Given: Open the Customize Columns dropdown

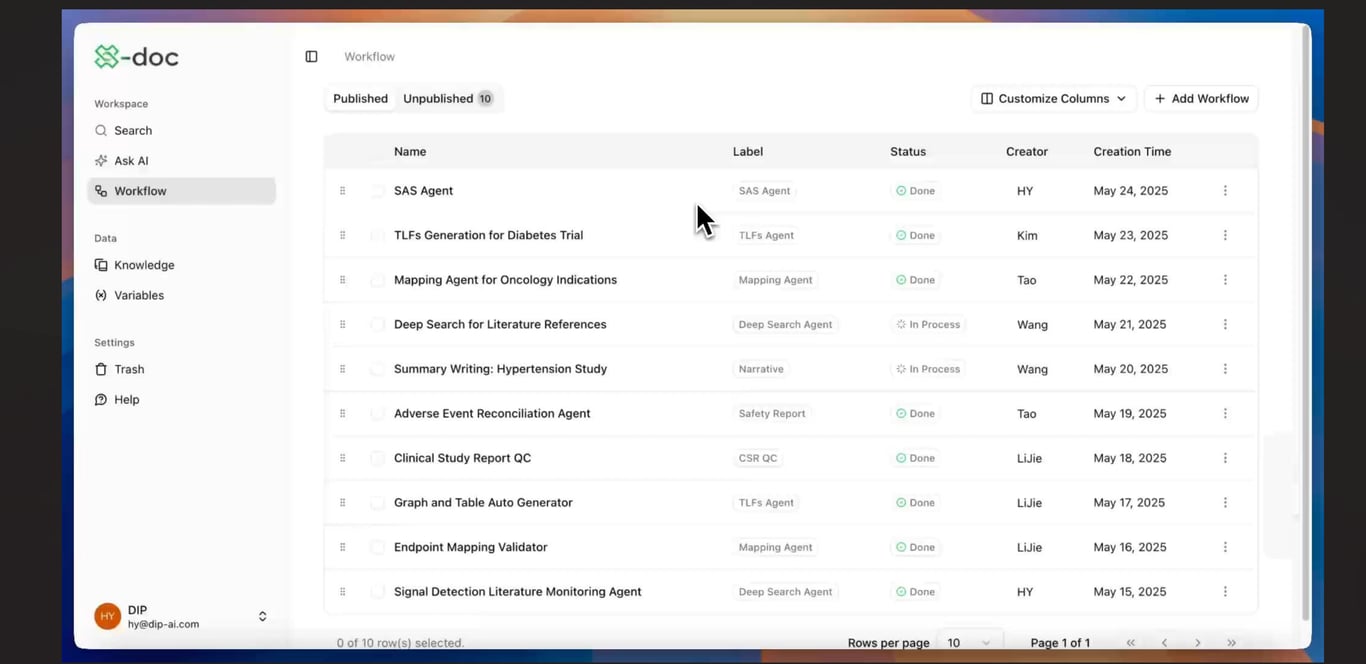Looking at the screenshot, I should coord(1053,98).
